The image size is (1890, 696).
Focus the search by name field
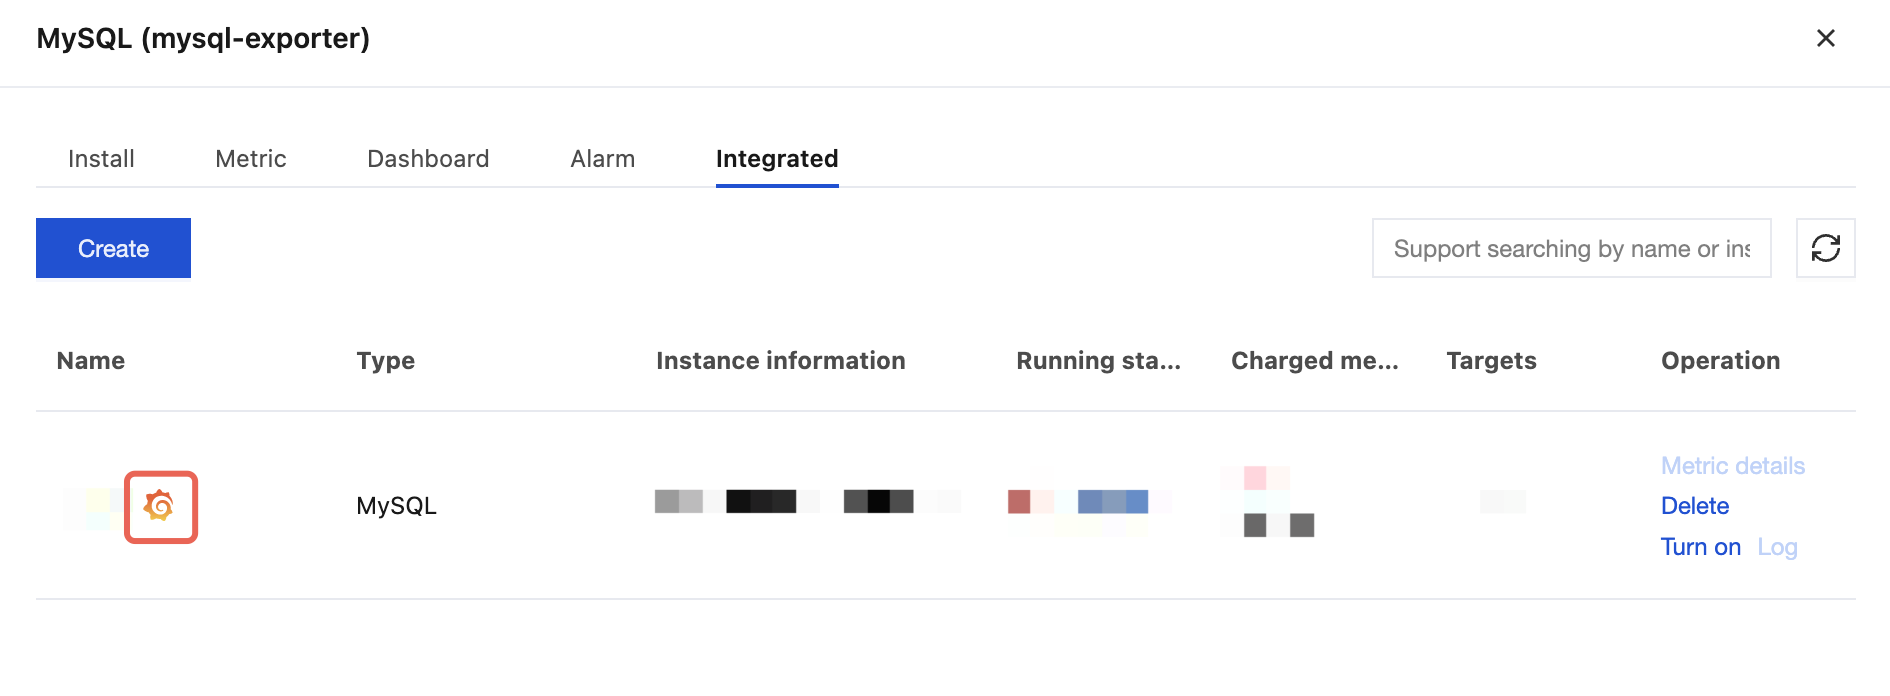1570,248
